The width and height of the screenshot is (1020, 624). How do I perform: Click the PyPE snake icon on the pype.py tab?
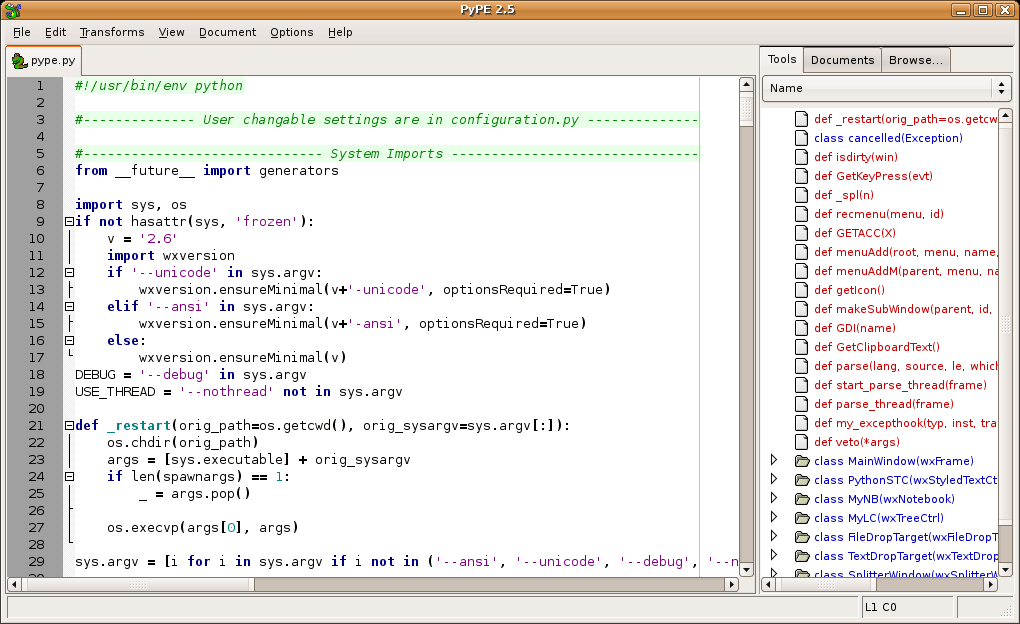pyautogui.click(x=19, y=60)
